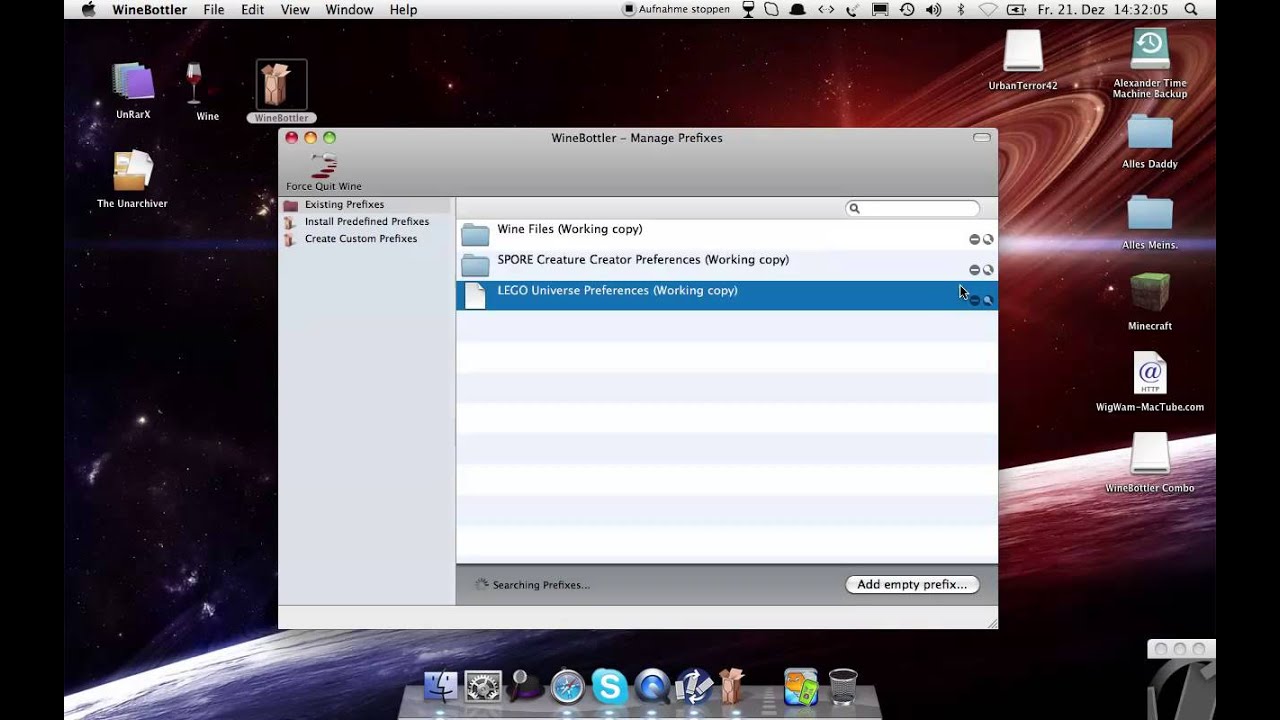
Task: Open the Window menu
Action: click(x=349, y=9)
